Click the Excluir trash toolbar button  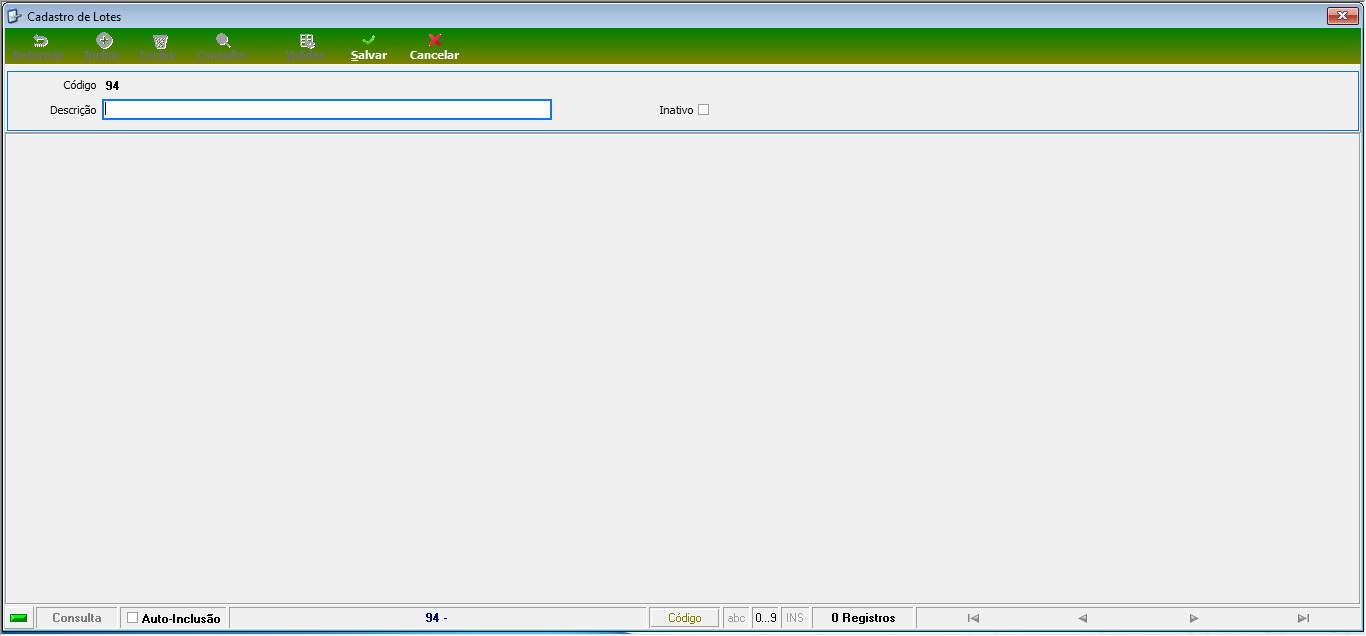pos(159,47)
